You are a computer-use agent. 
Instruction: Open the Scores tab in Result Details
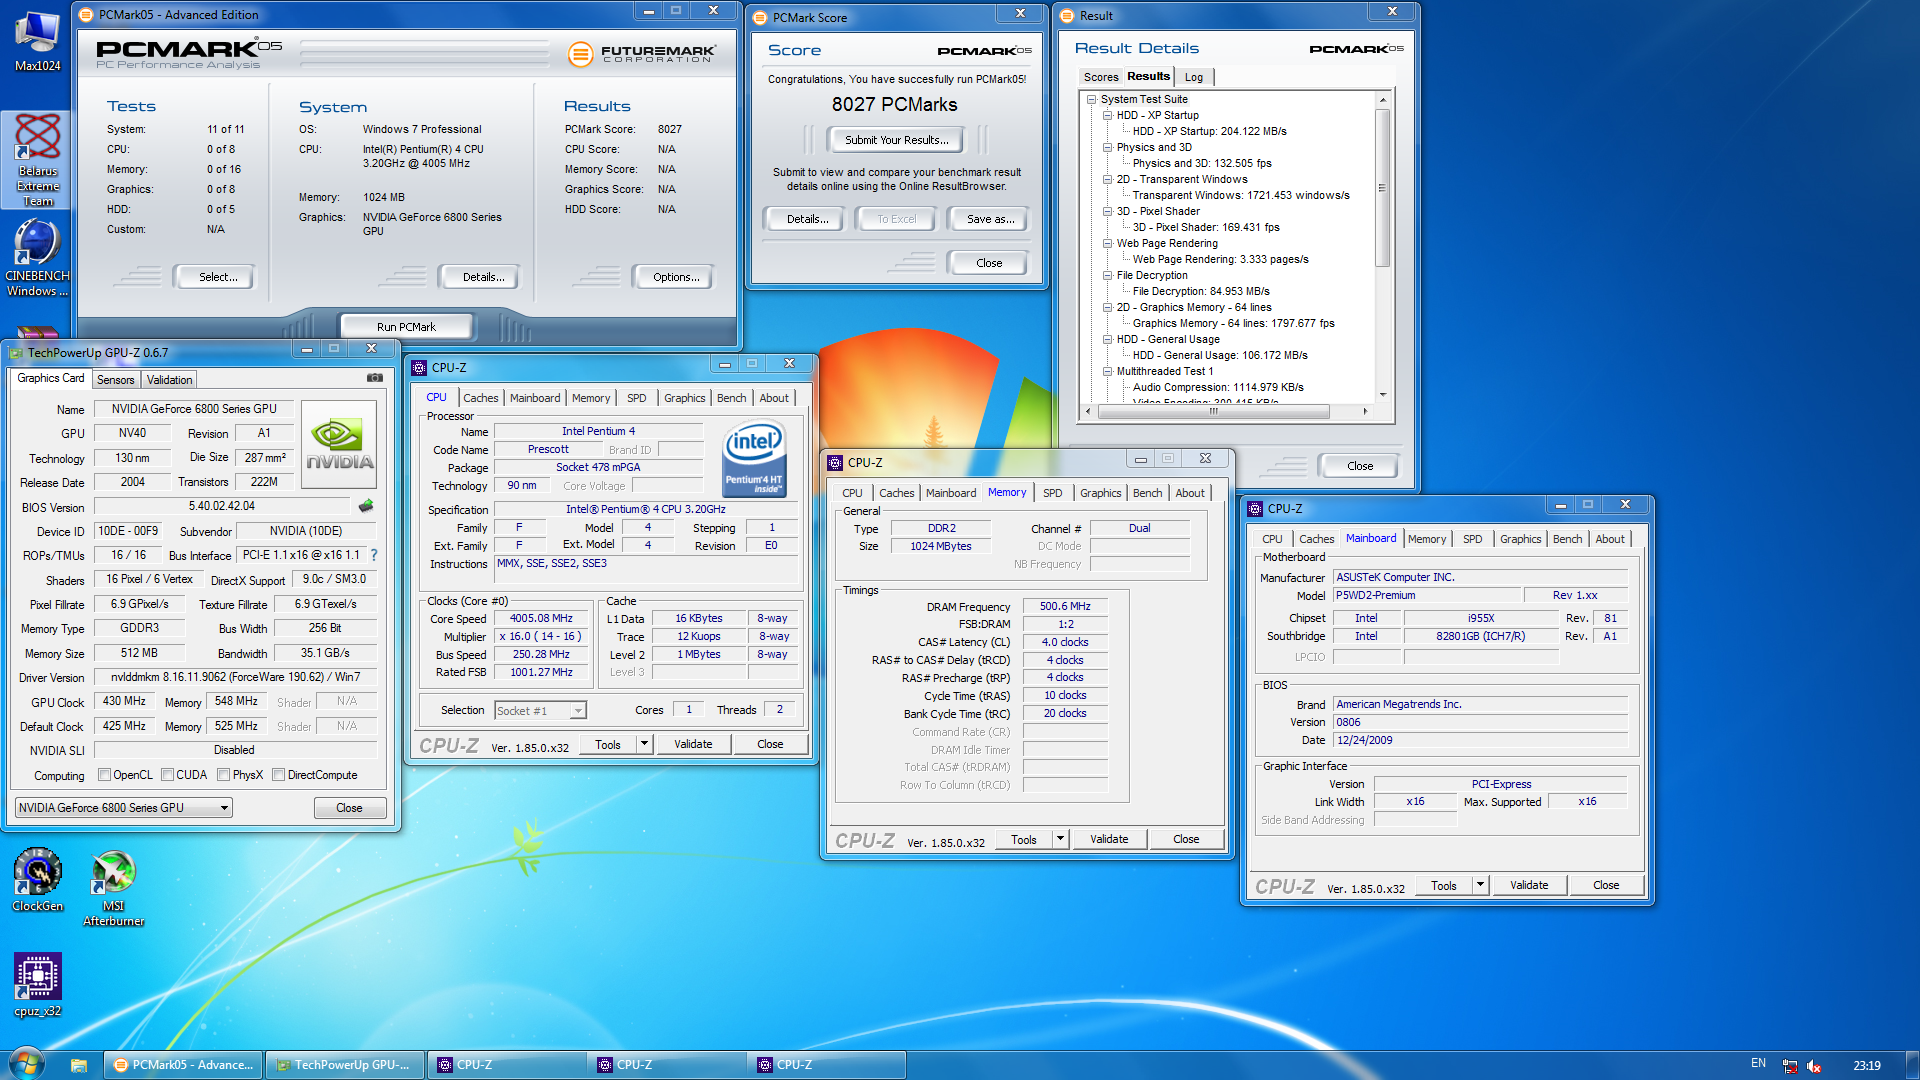coord(1101,77)
